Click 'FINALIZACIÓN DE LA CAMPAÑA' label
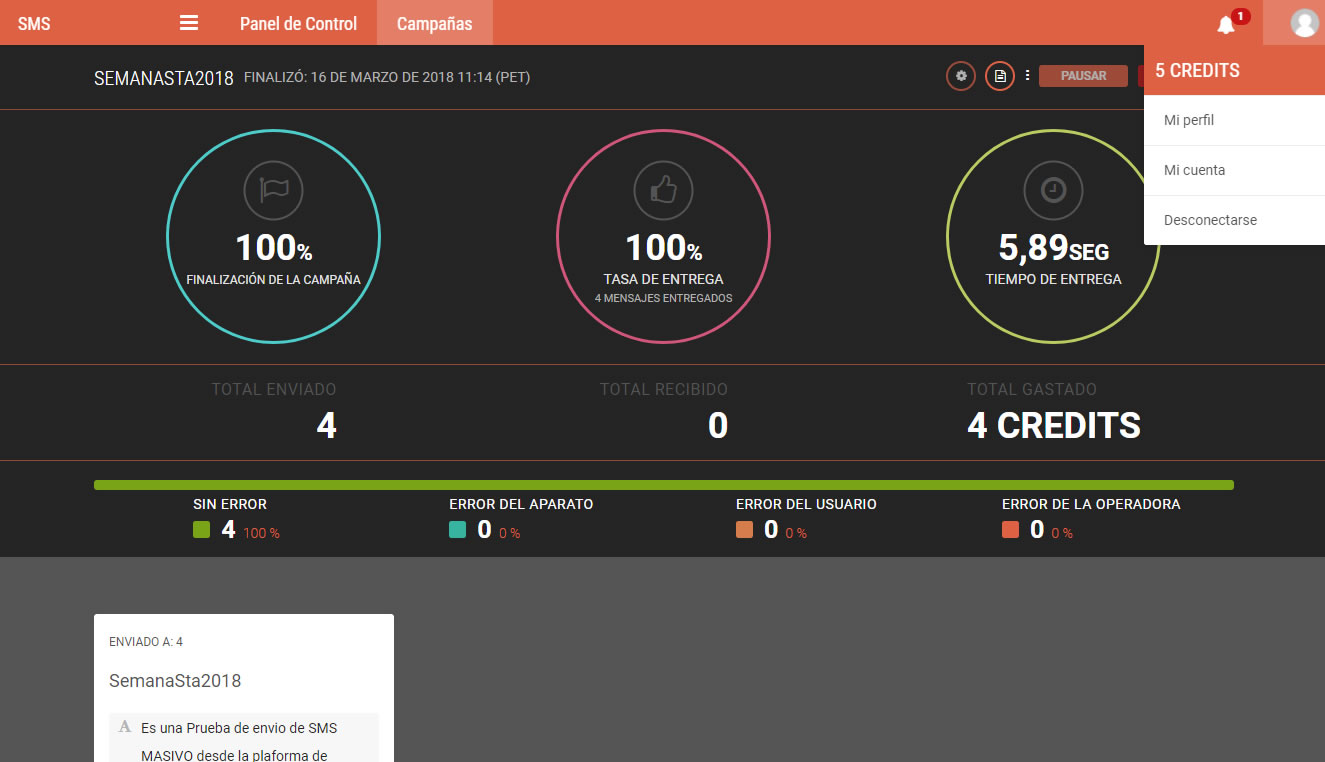1325x762 pixels. [x=273, y=280]
